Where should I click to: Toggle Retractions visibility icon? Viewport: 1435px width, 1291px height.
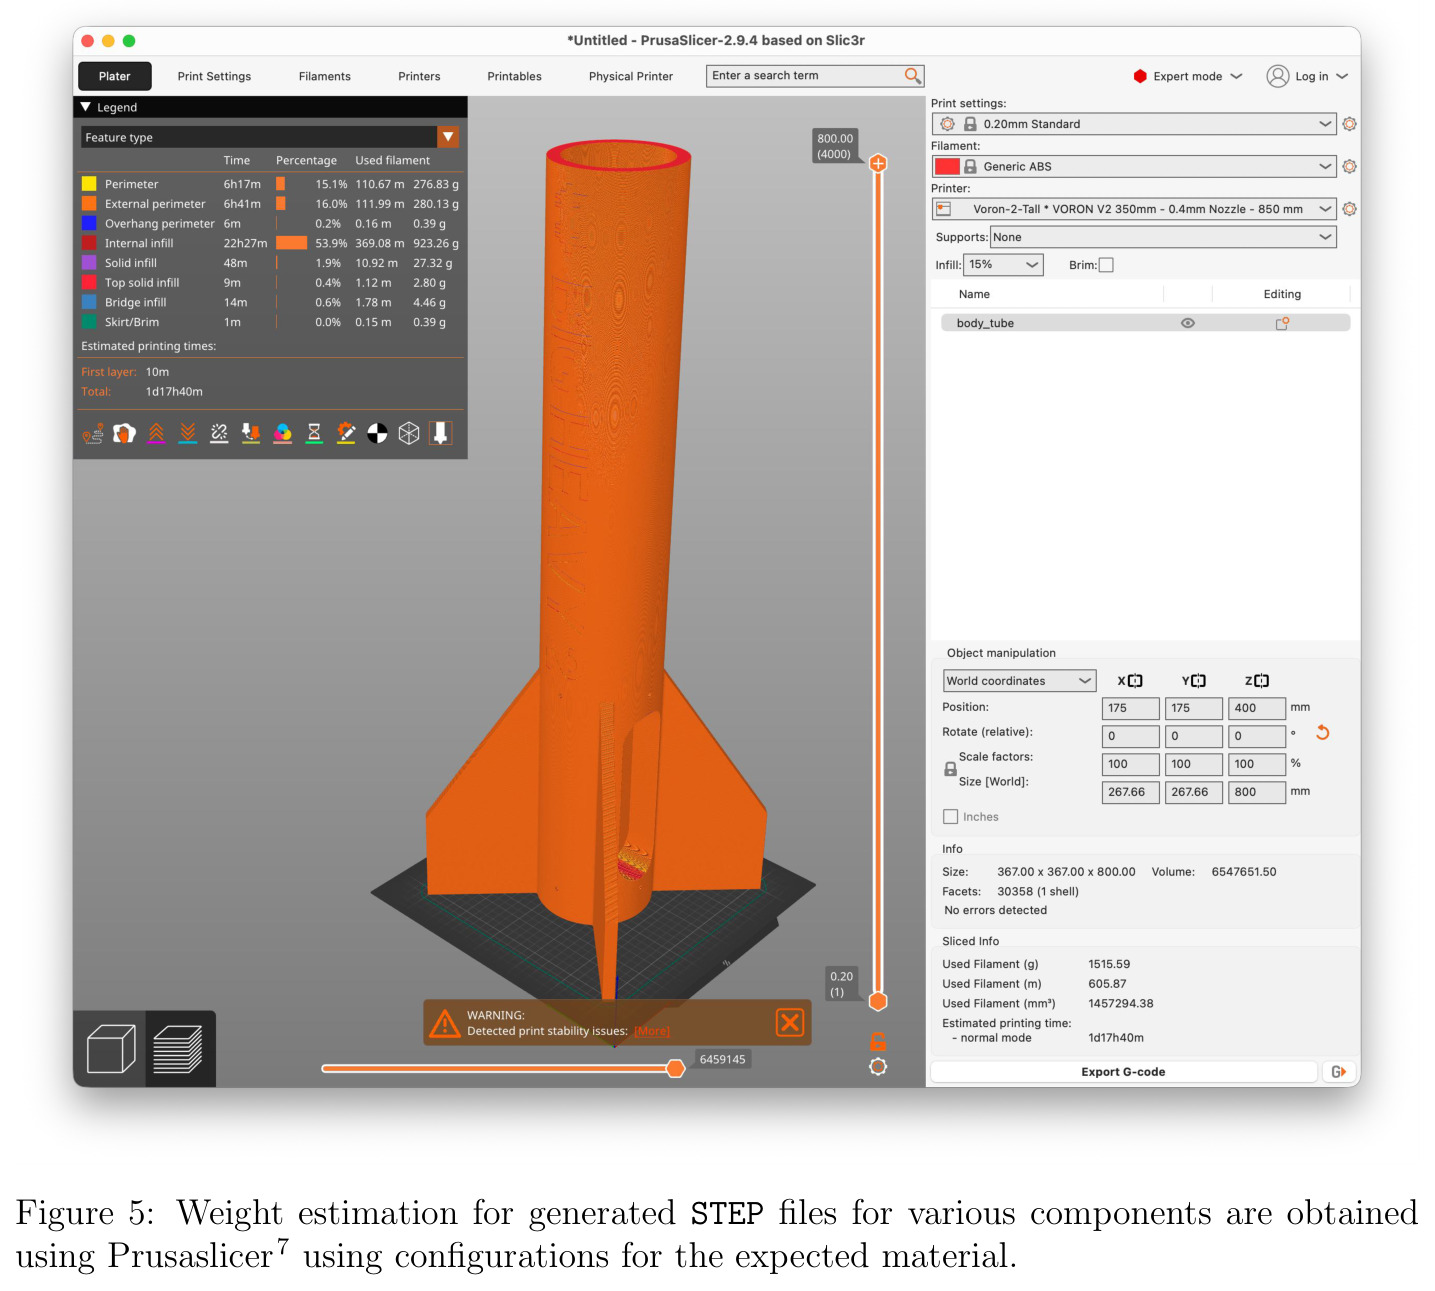tap(156, 433)
